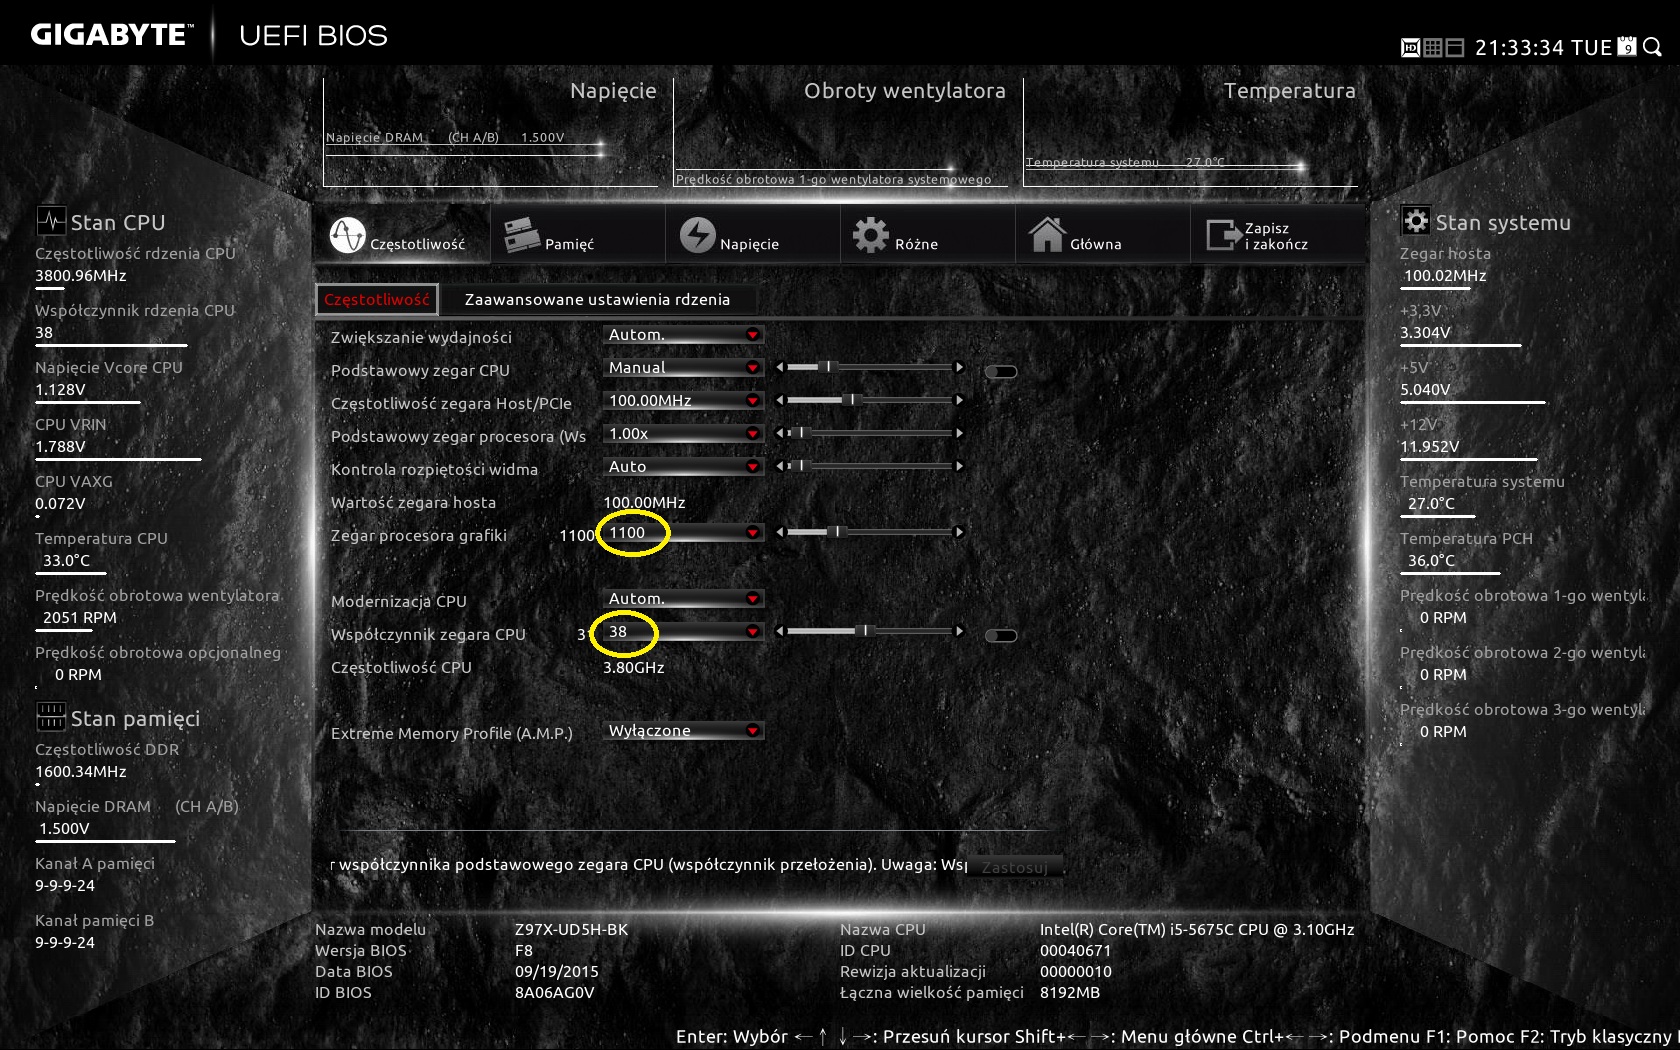Click the 1.128V Vcore voltage value

[x=60, y=390]
